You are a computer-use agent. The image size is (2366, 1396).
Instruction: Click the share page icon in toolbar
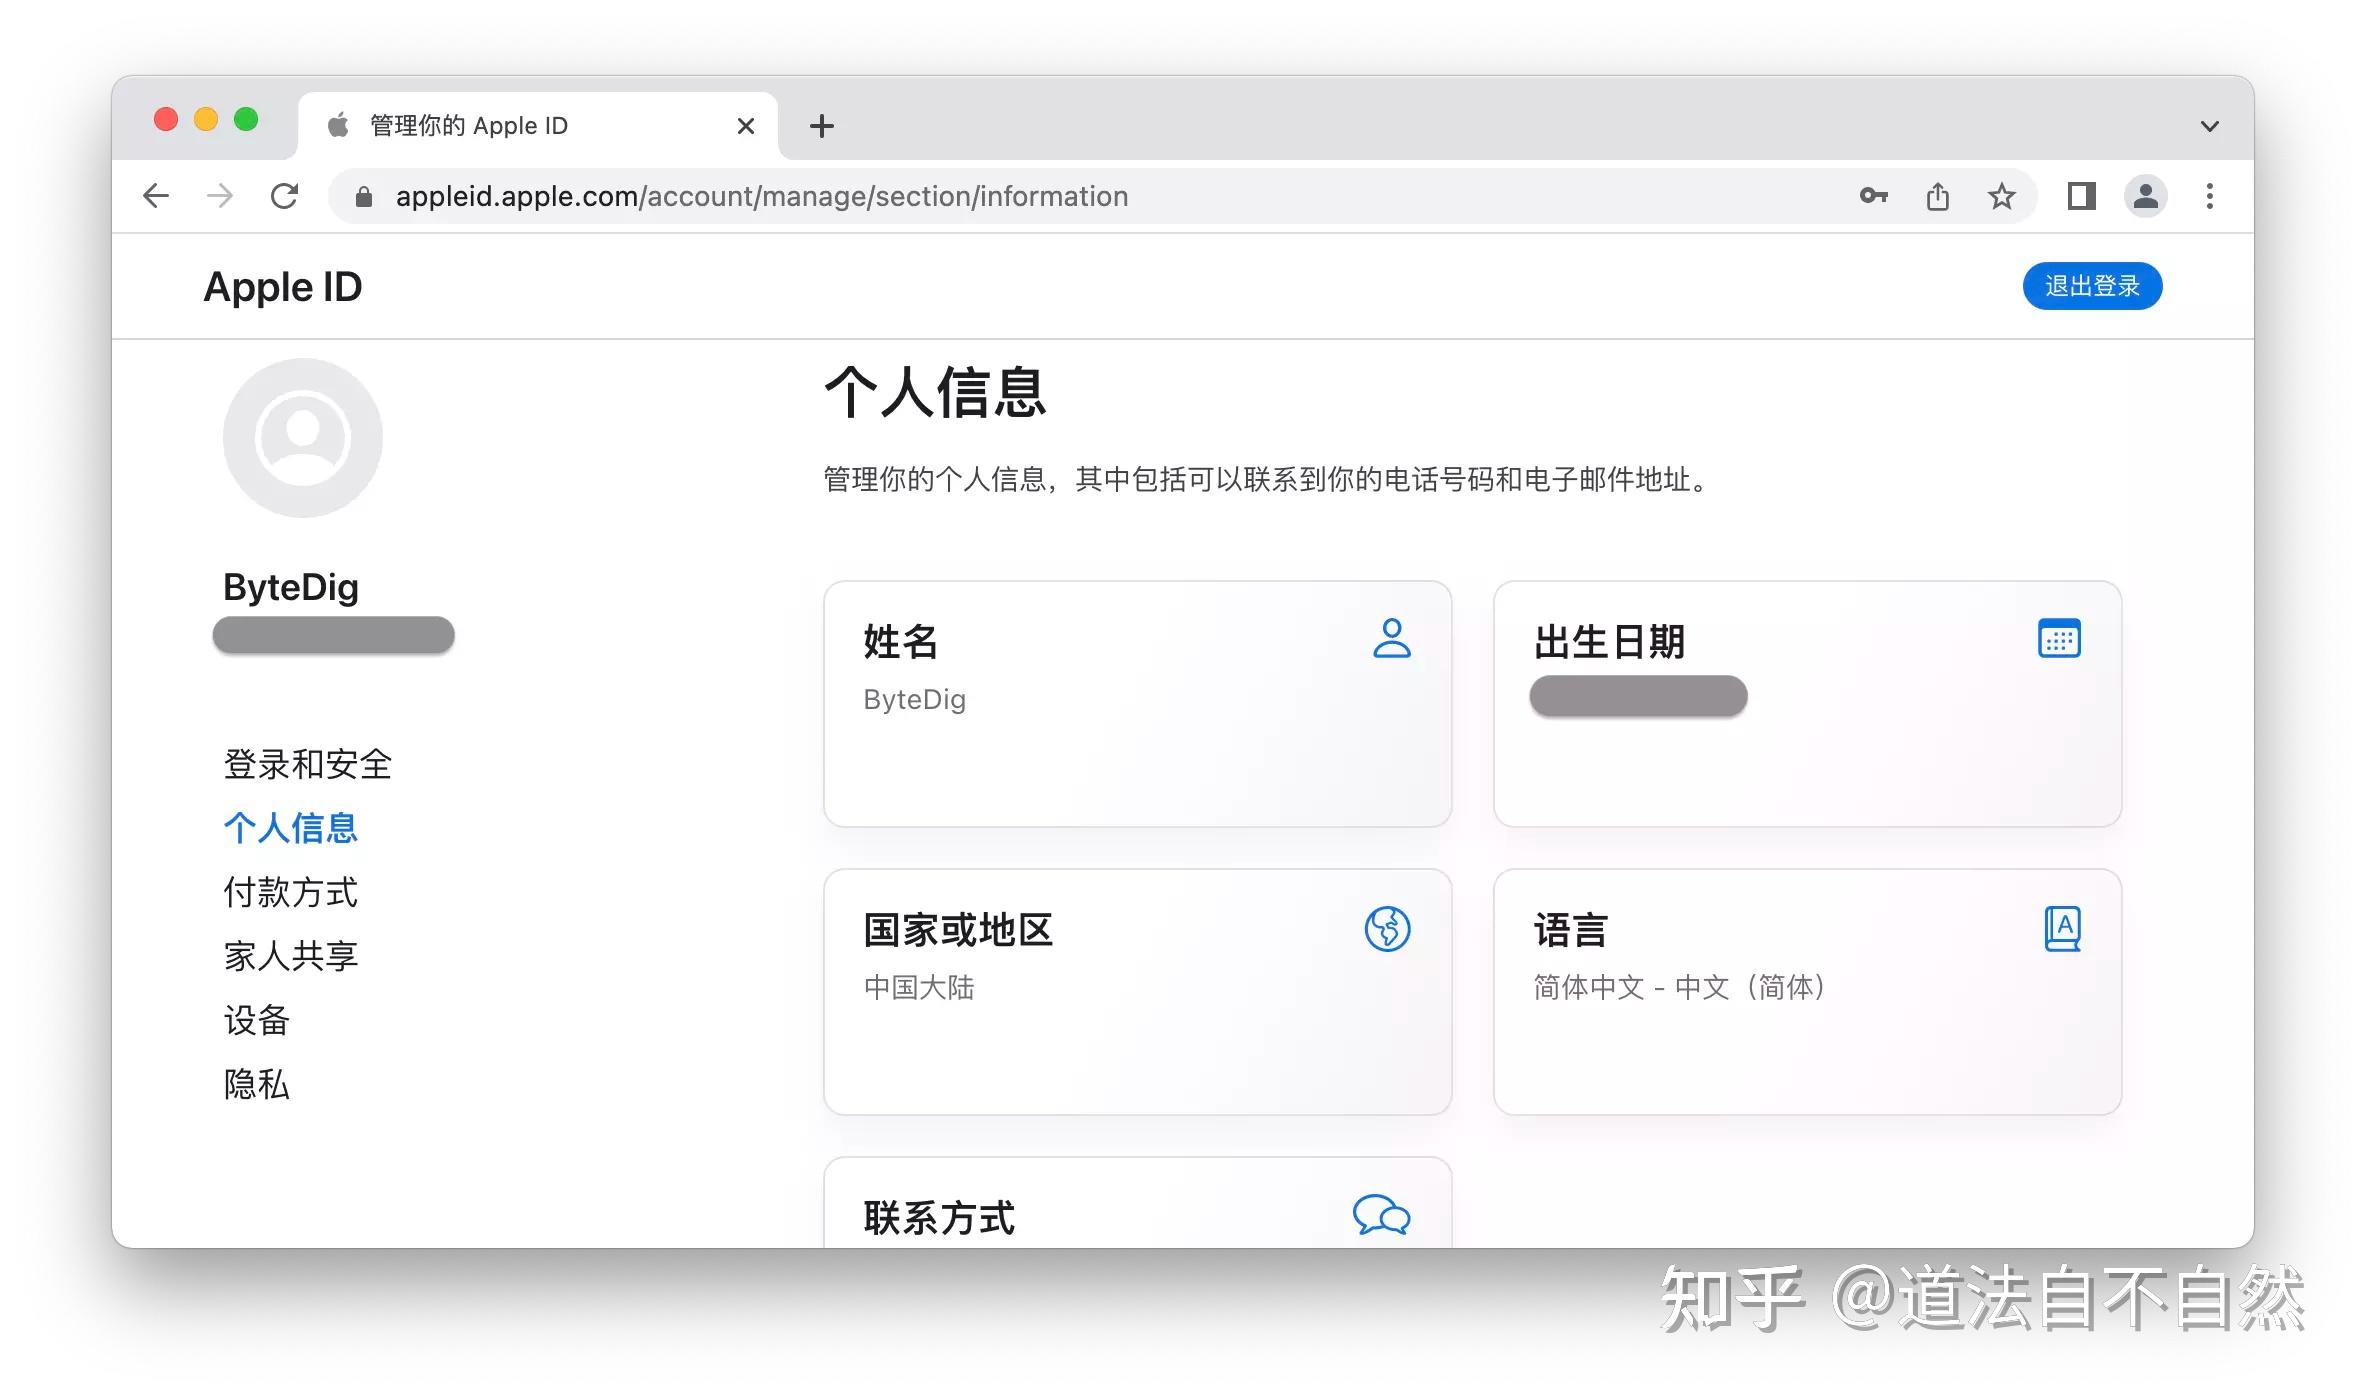tap(1938, 196)
